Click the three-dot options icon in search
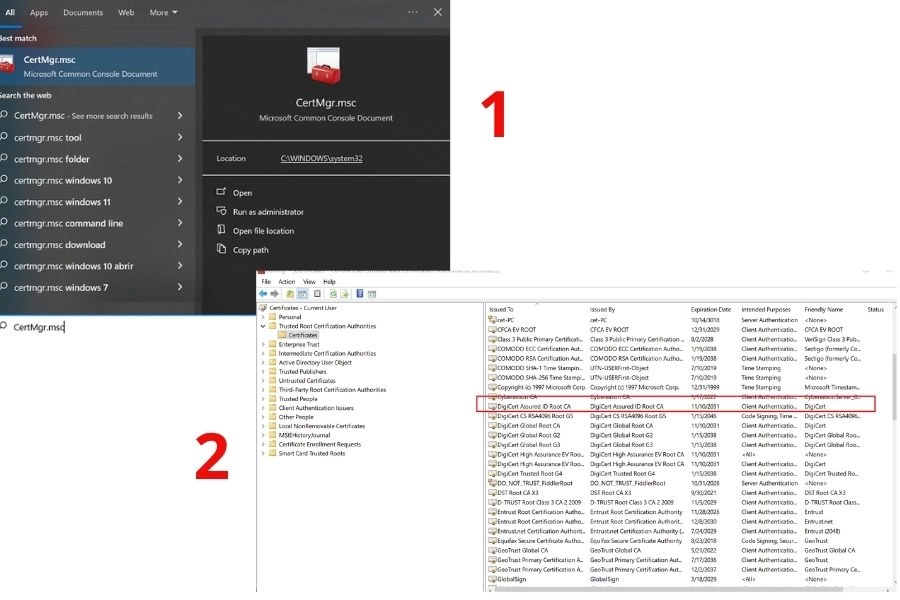The image size is (900, 600). [413, 12]
